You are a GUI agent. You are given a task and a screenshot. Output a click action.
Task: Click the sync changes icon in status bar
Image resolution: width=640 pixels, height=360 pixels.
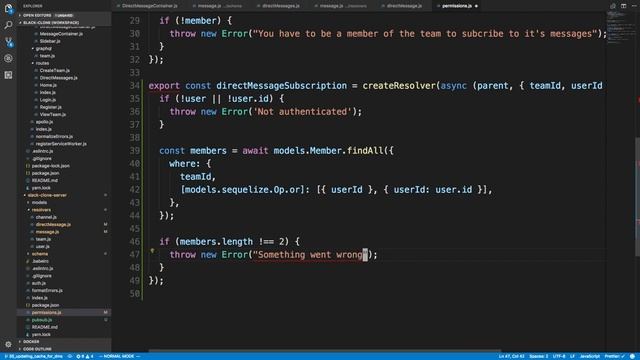[70, 356]
